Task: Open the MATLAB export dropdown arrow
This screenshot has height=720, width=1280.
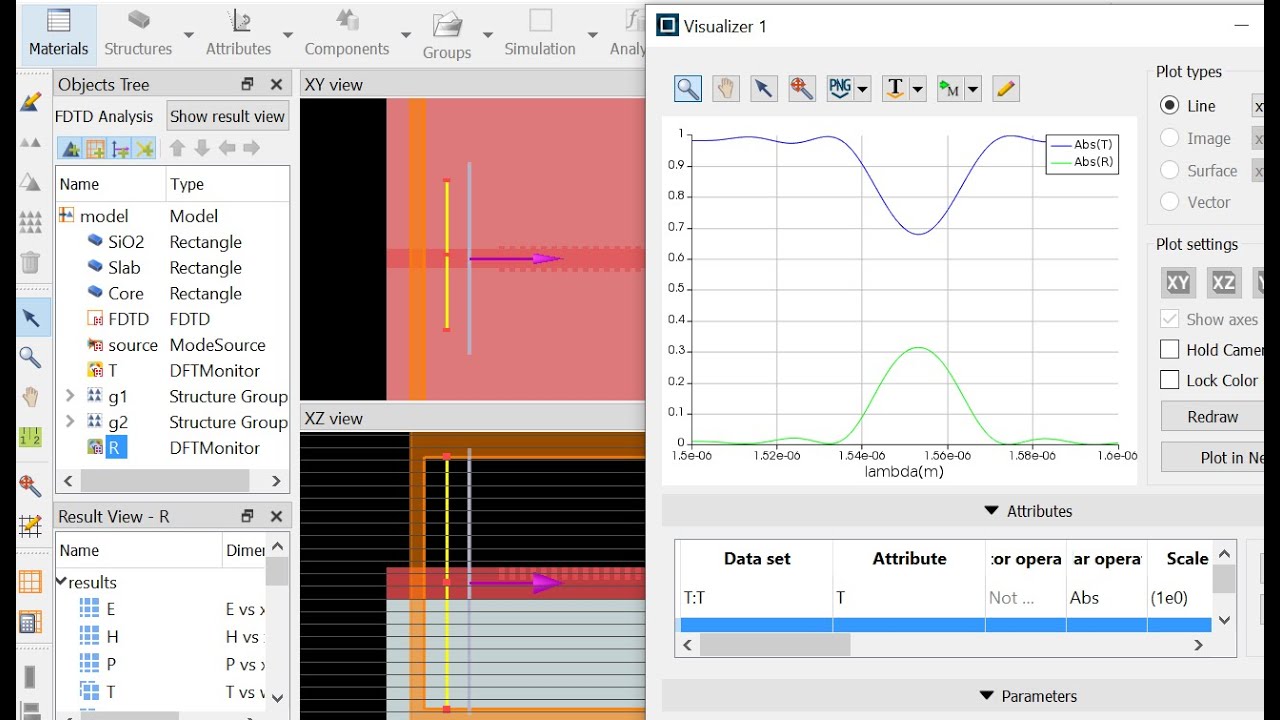Action: point(972,89)
